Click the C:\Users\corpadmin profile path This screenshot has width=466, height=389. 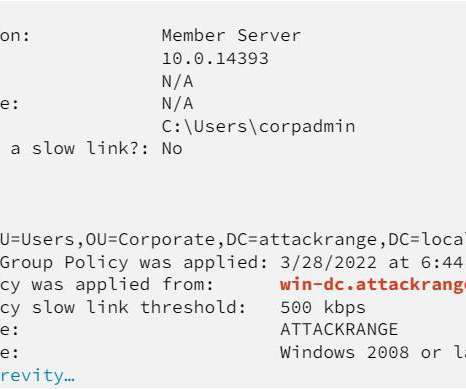tap(259, 127)
